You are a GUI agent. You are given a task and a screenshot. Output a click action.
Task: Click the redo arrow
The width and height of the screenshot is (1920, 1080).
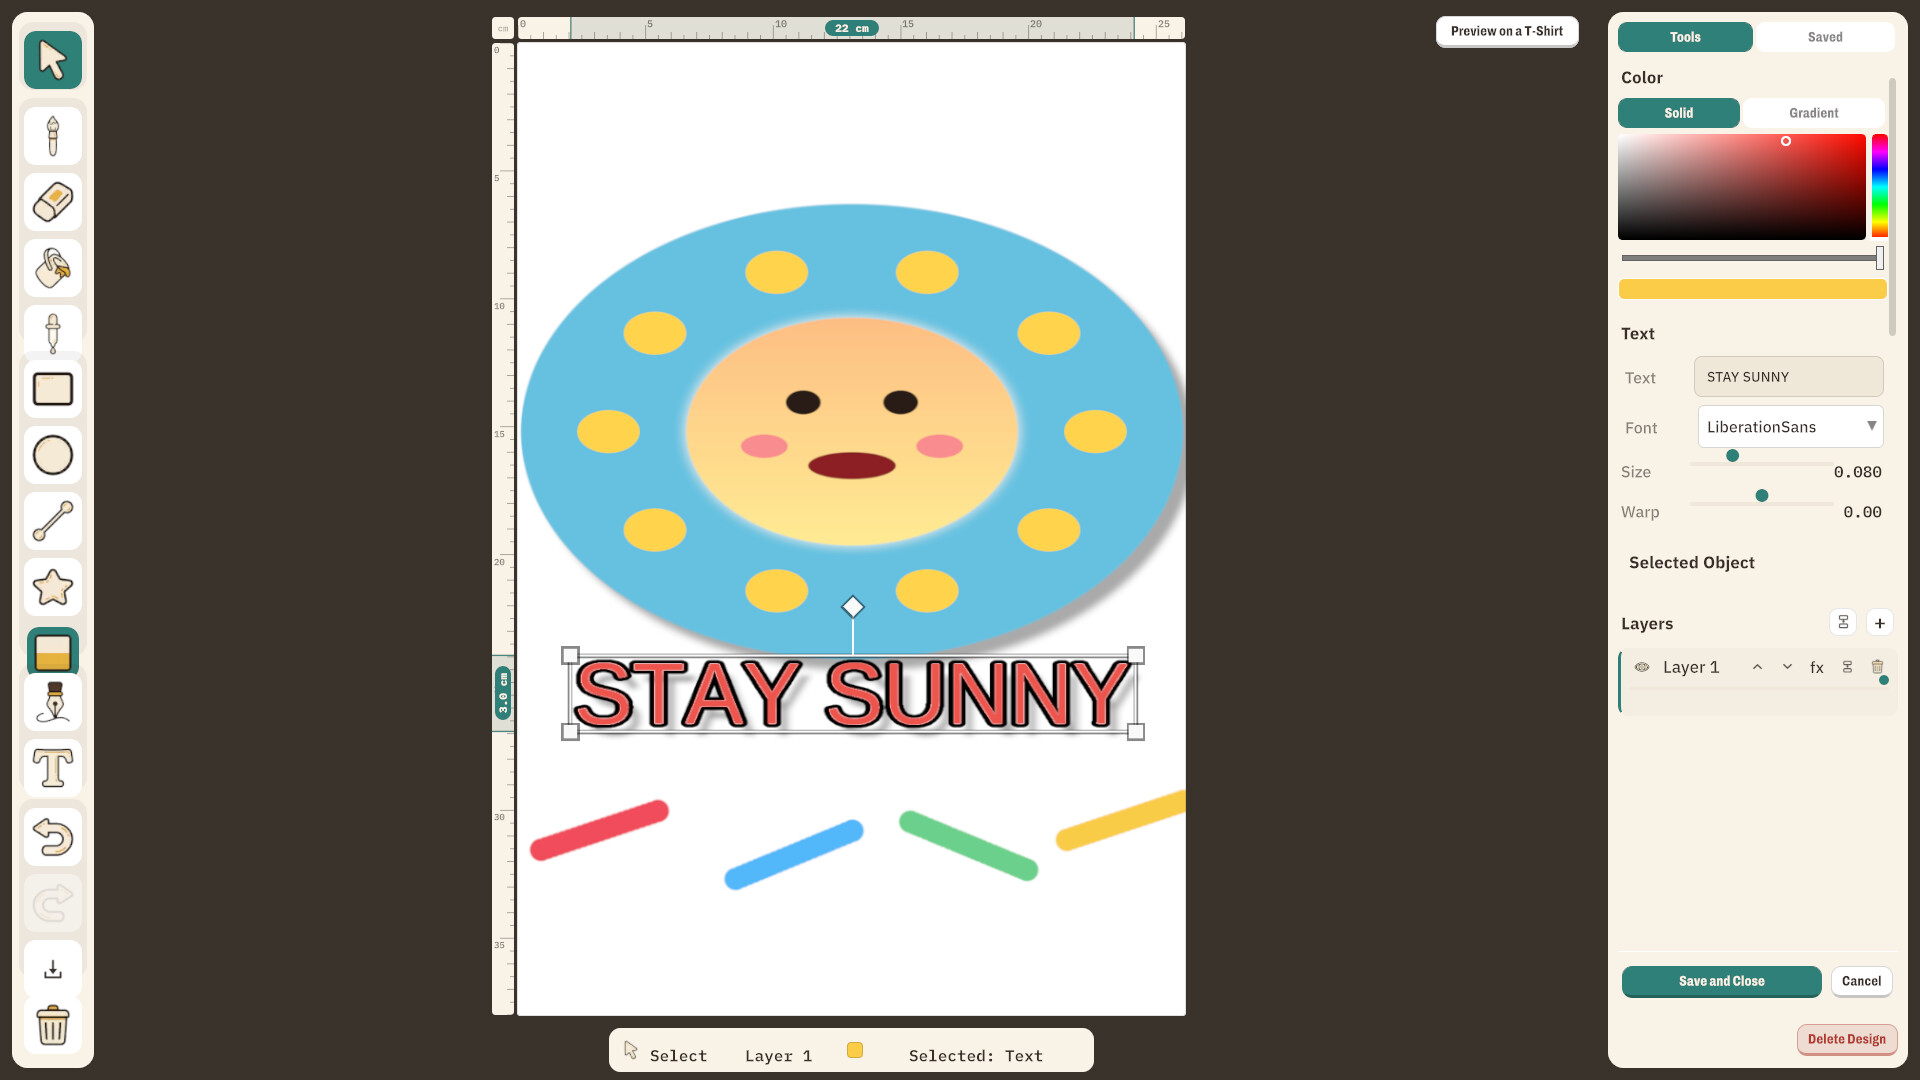[x=53, y=903]
